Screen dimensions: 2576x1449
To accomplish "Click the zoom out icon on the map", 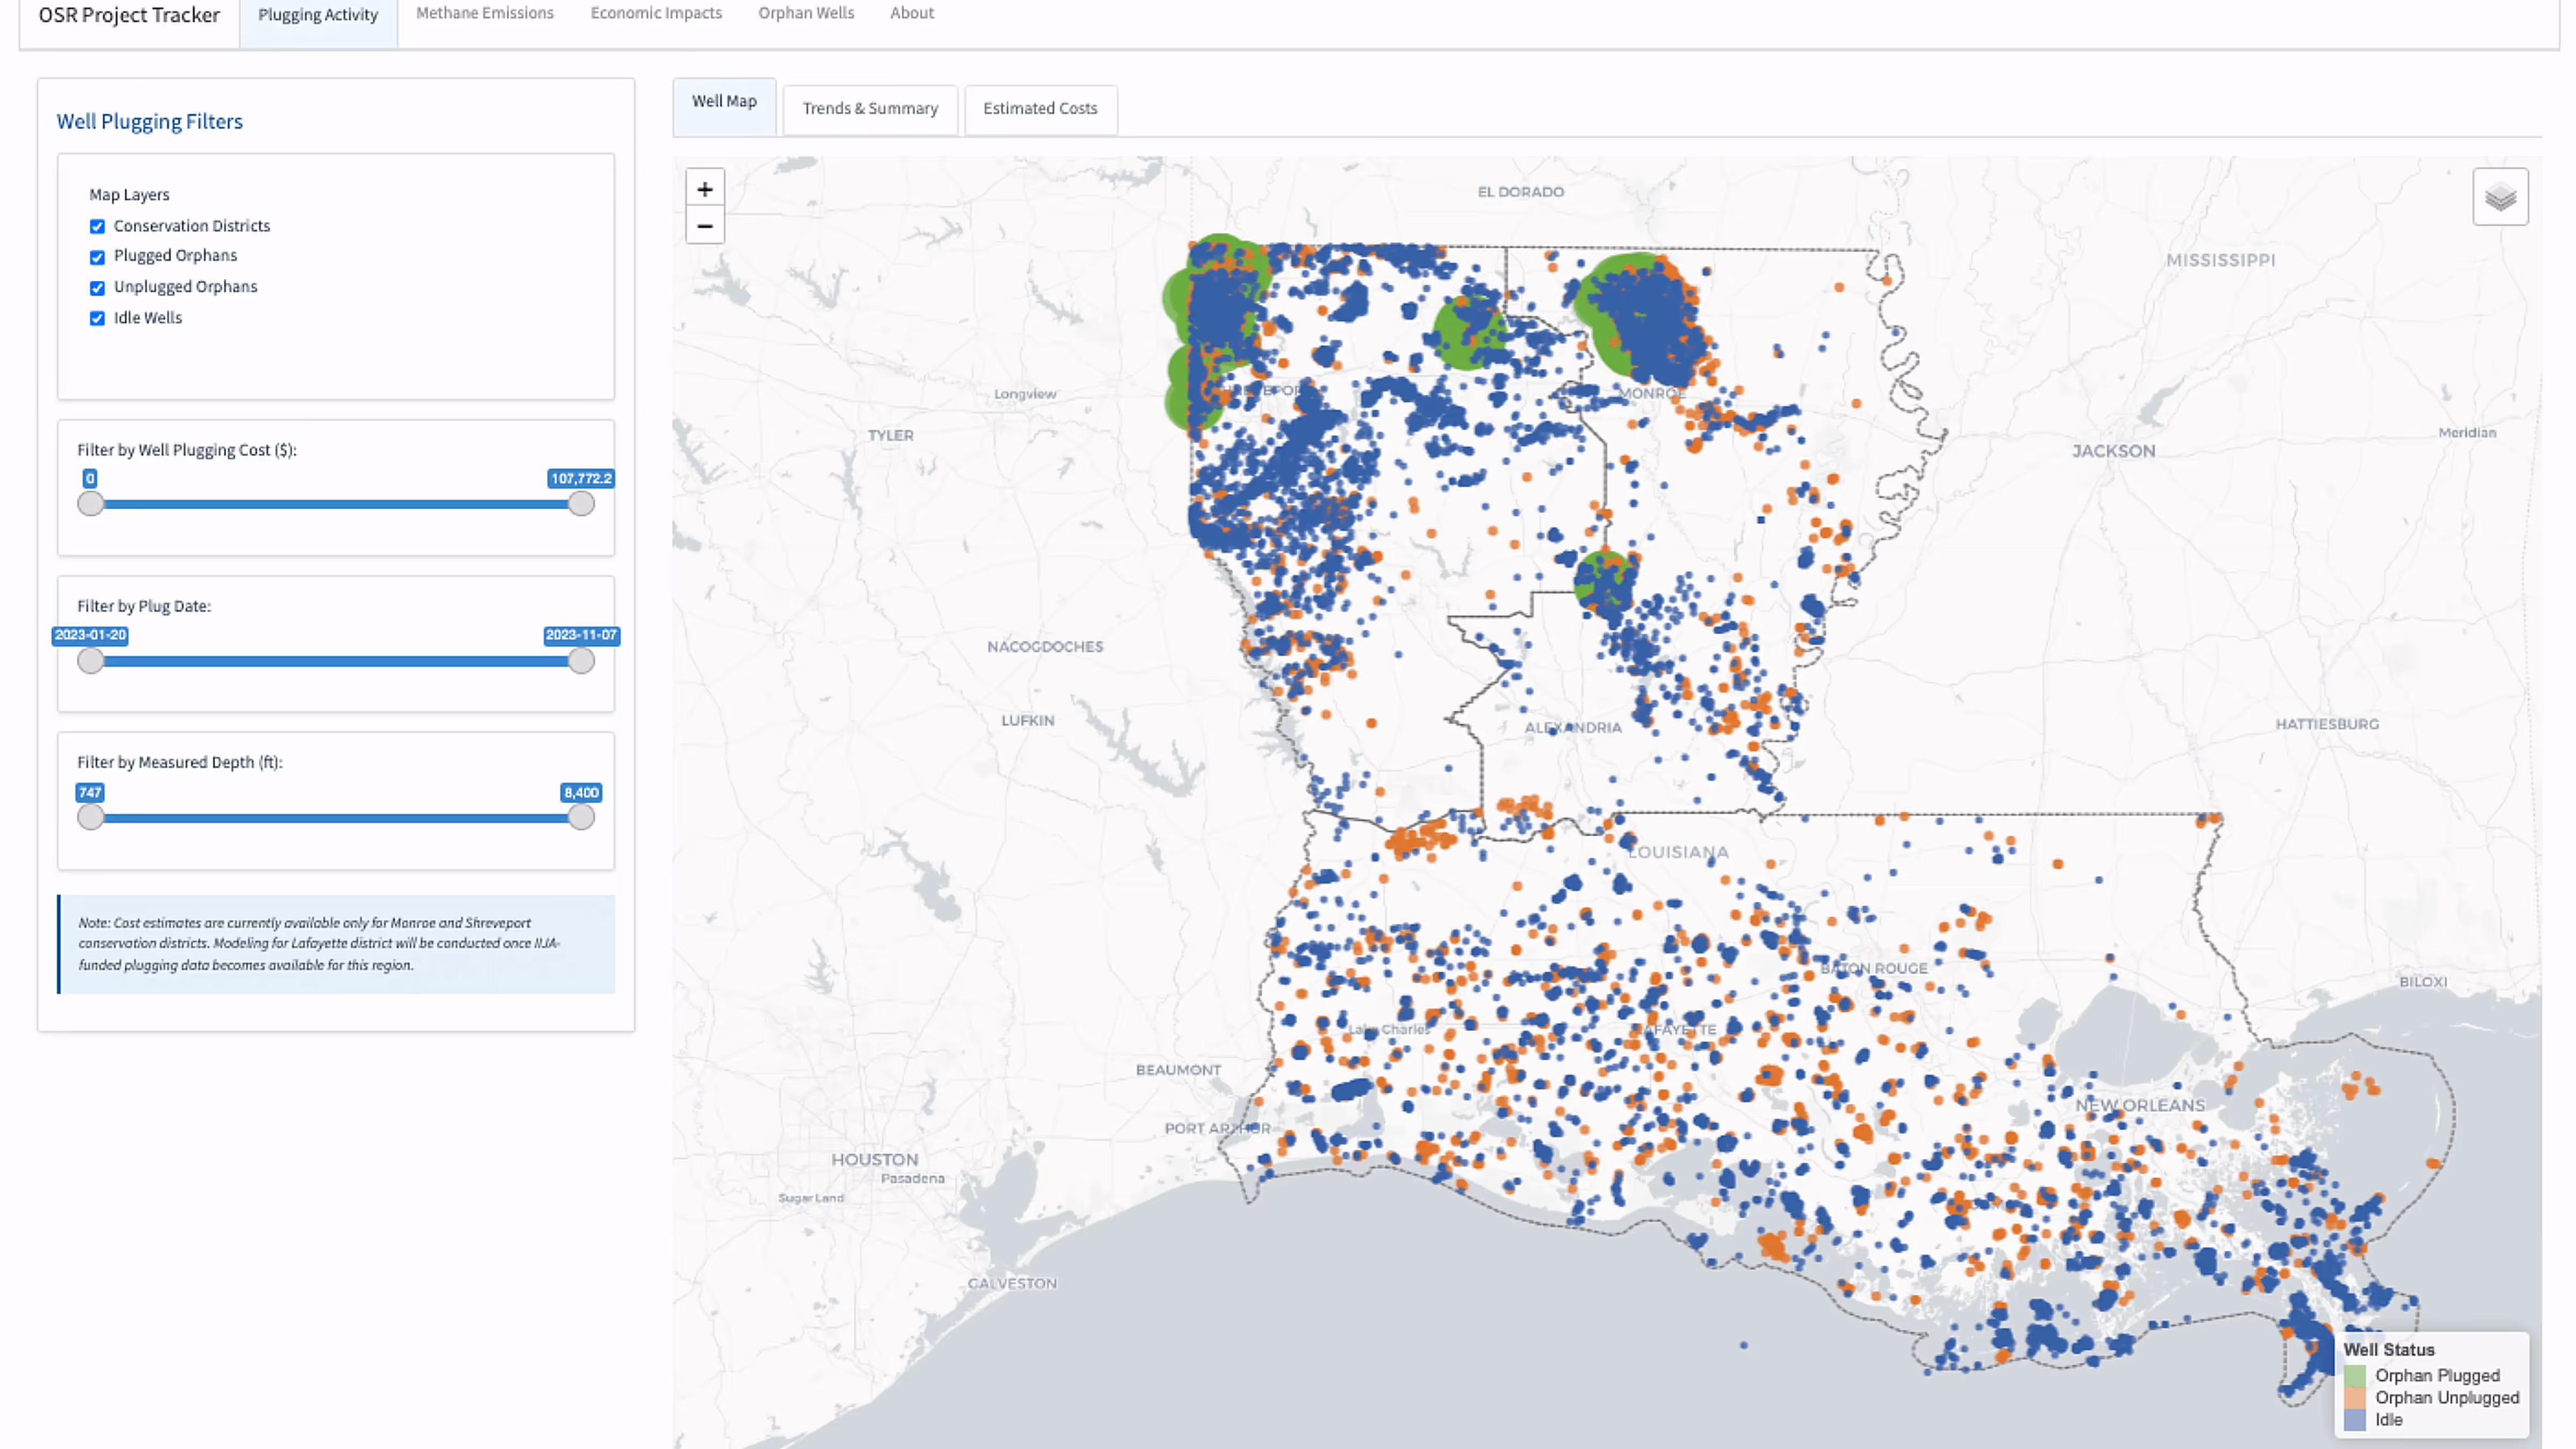I will [706, 226].
